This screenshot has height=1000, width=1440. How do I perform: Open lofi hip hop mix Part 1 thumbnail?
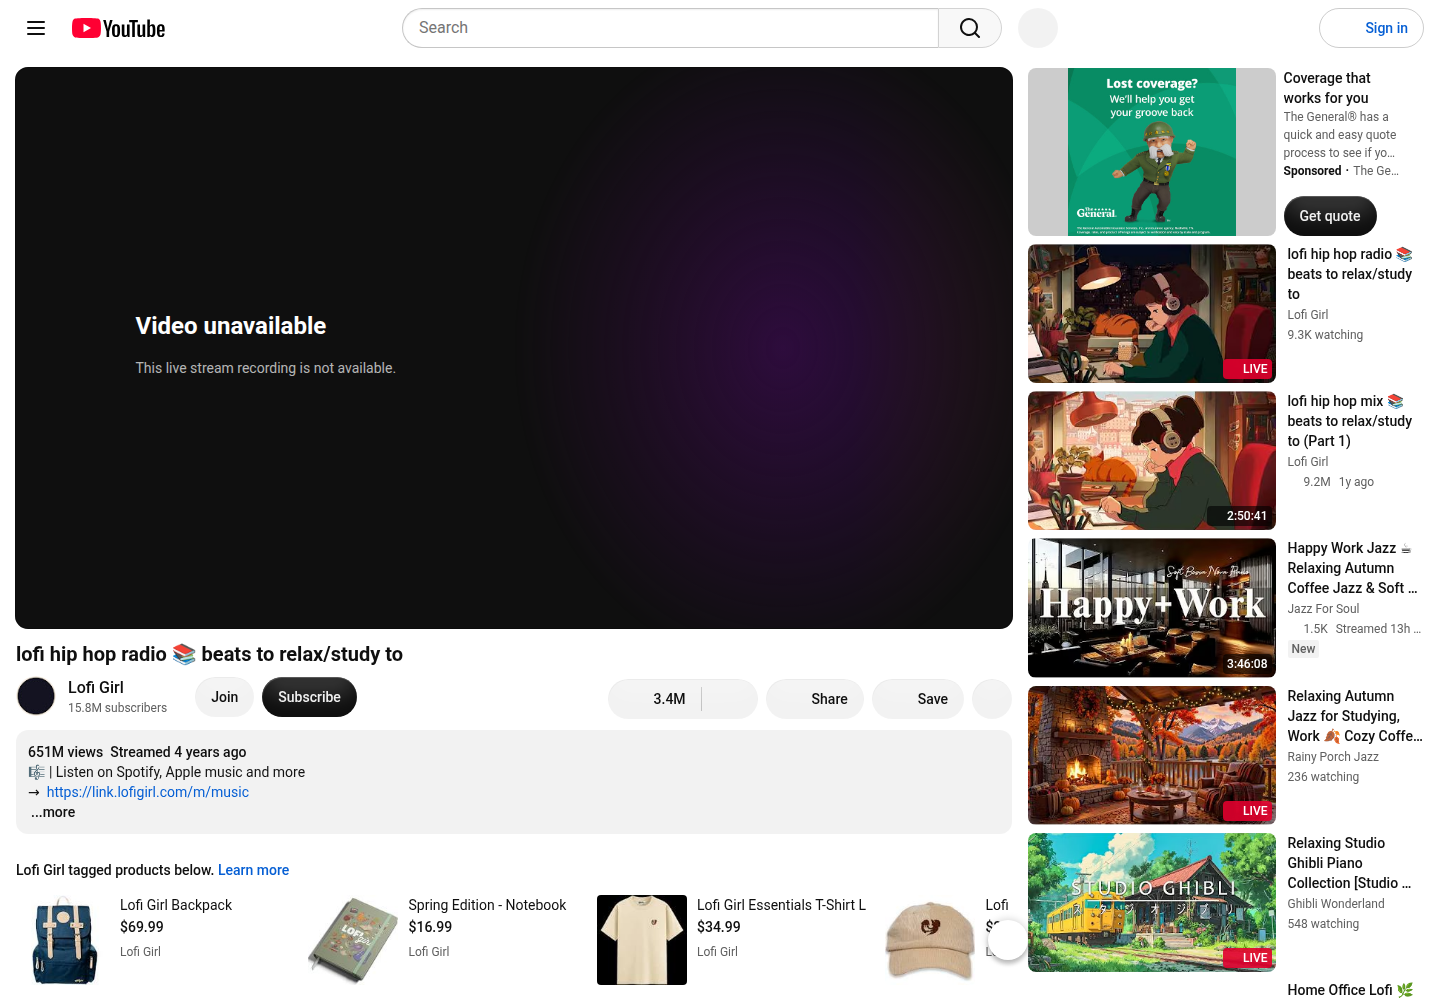pos(1152,461)
